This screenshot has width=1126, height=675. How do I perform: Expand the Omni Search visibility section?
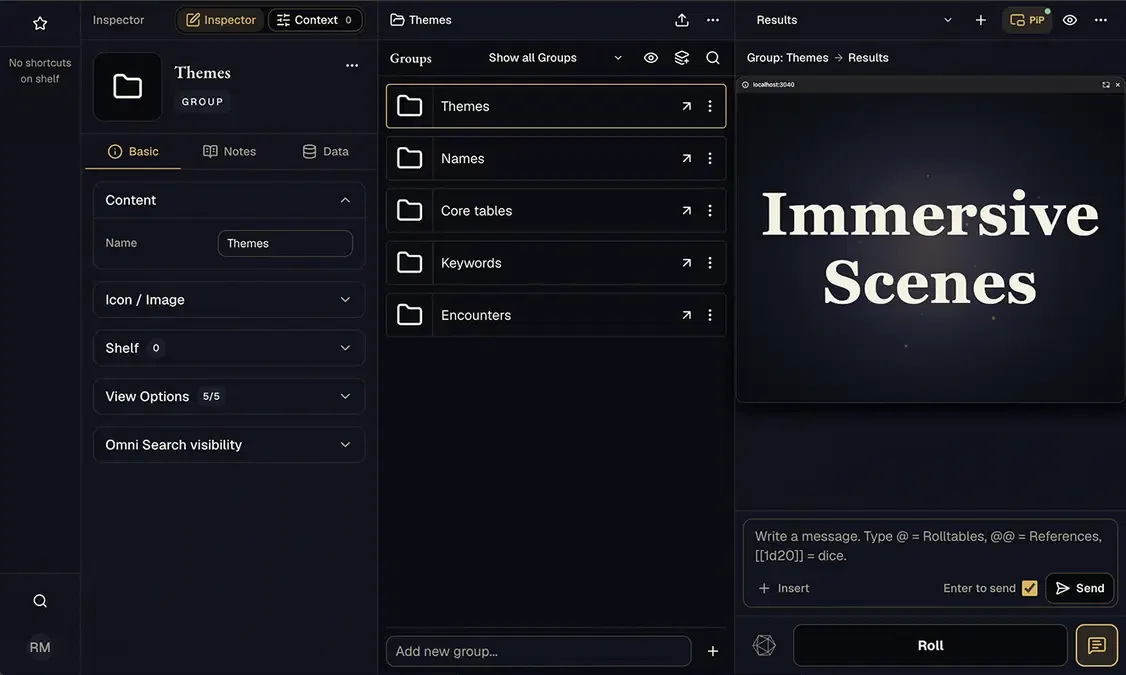point(229,445)
